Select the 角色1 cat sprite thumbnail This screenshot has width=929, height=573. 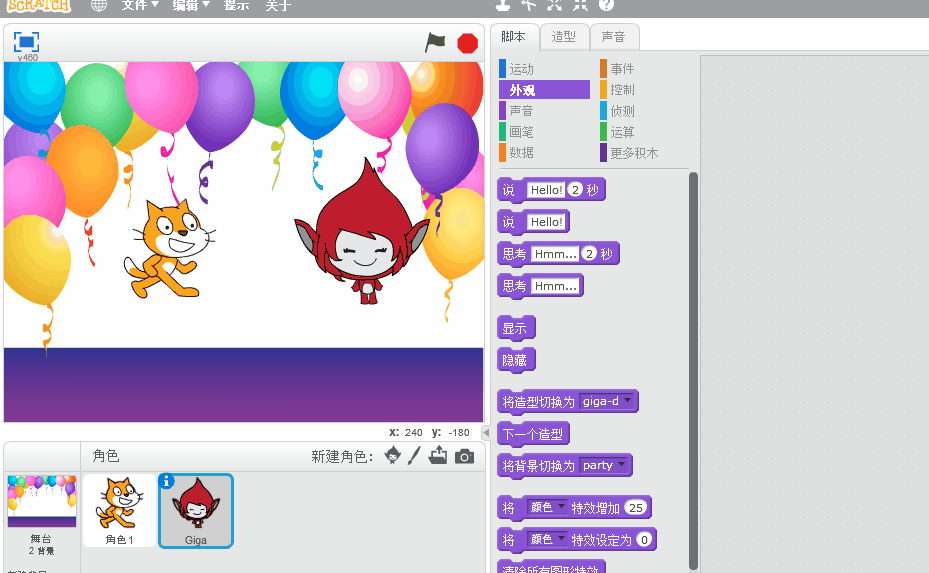[x=120, y=510]
